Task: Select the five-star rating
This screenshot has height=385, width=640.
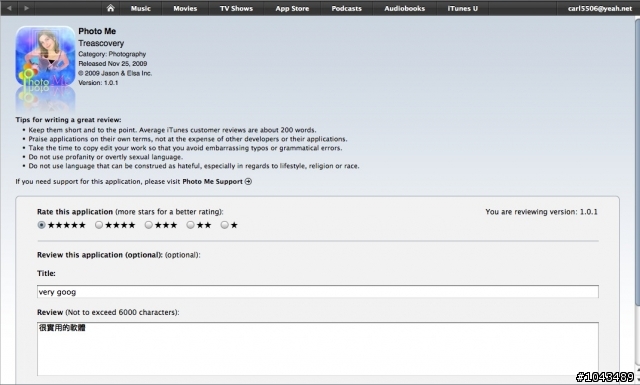Action: 41,225
